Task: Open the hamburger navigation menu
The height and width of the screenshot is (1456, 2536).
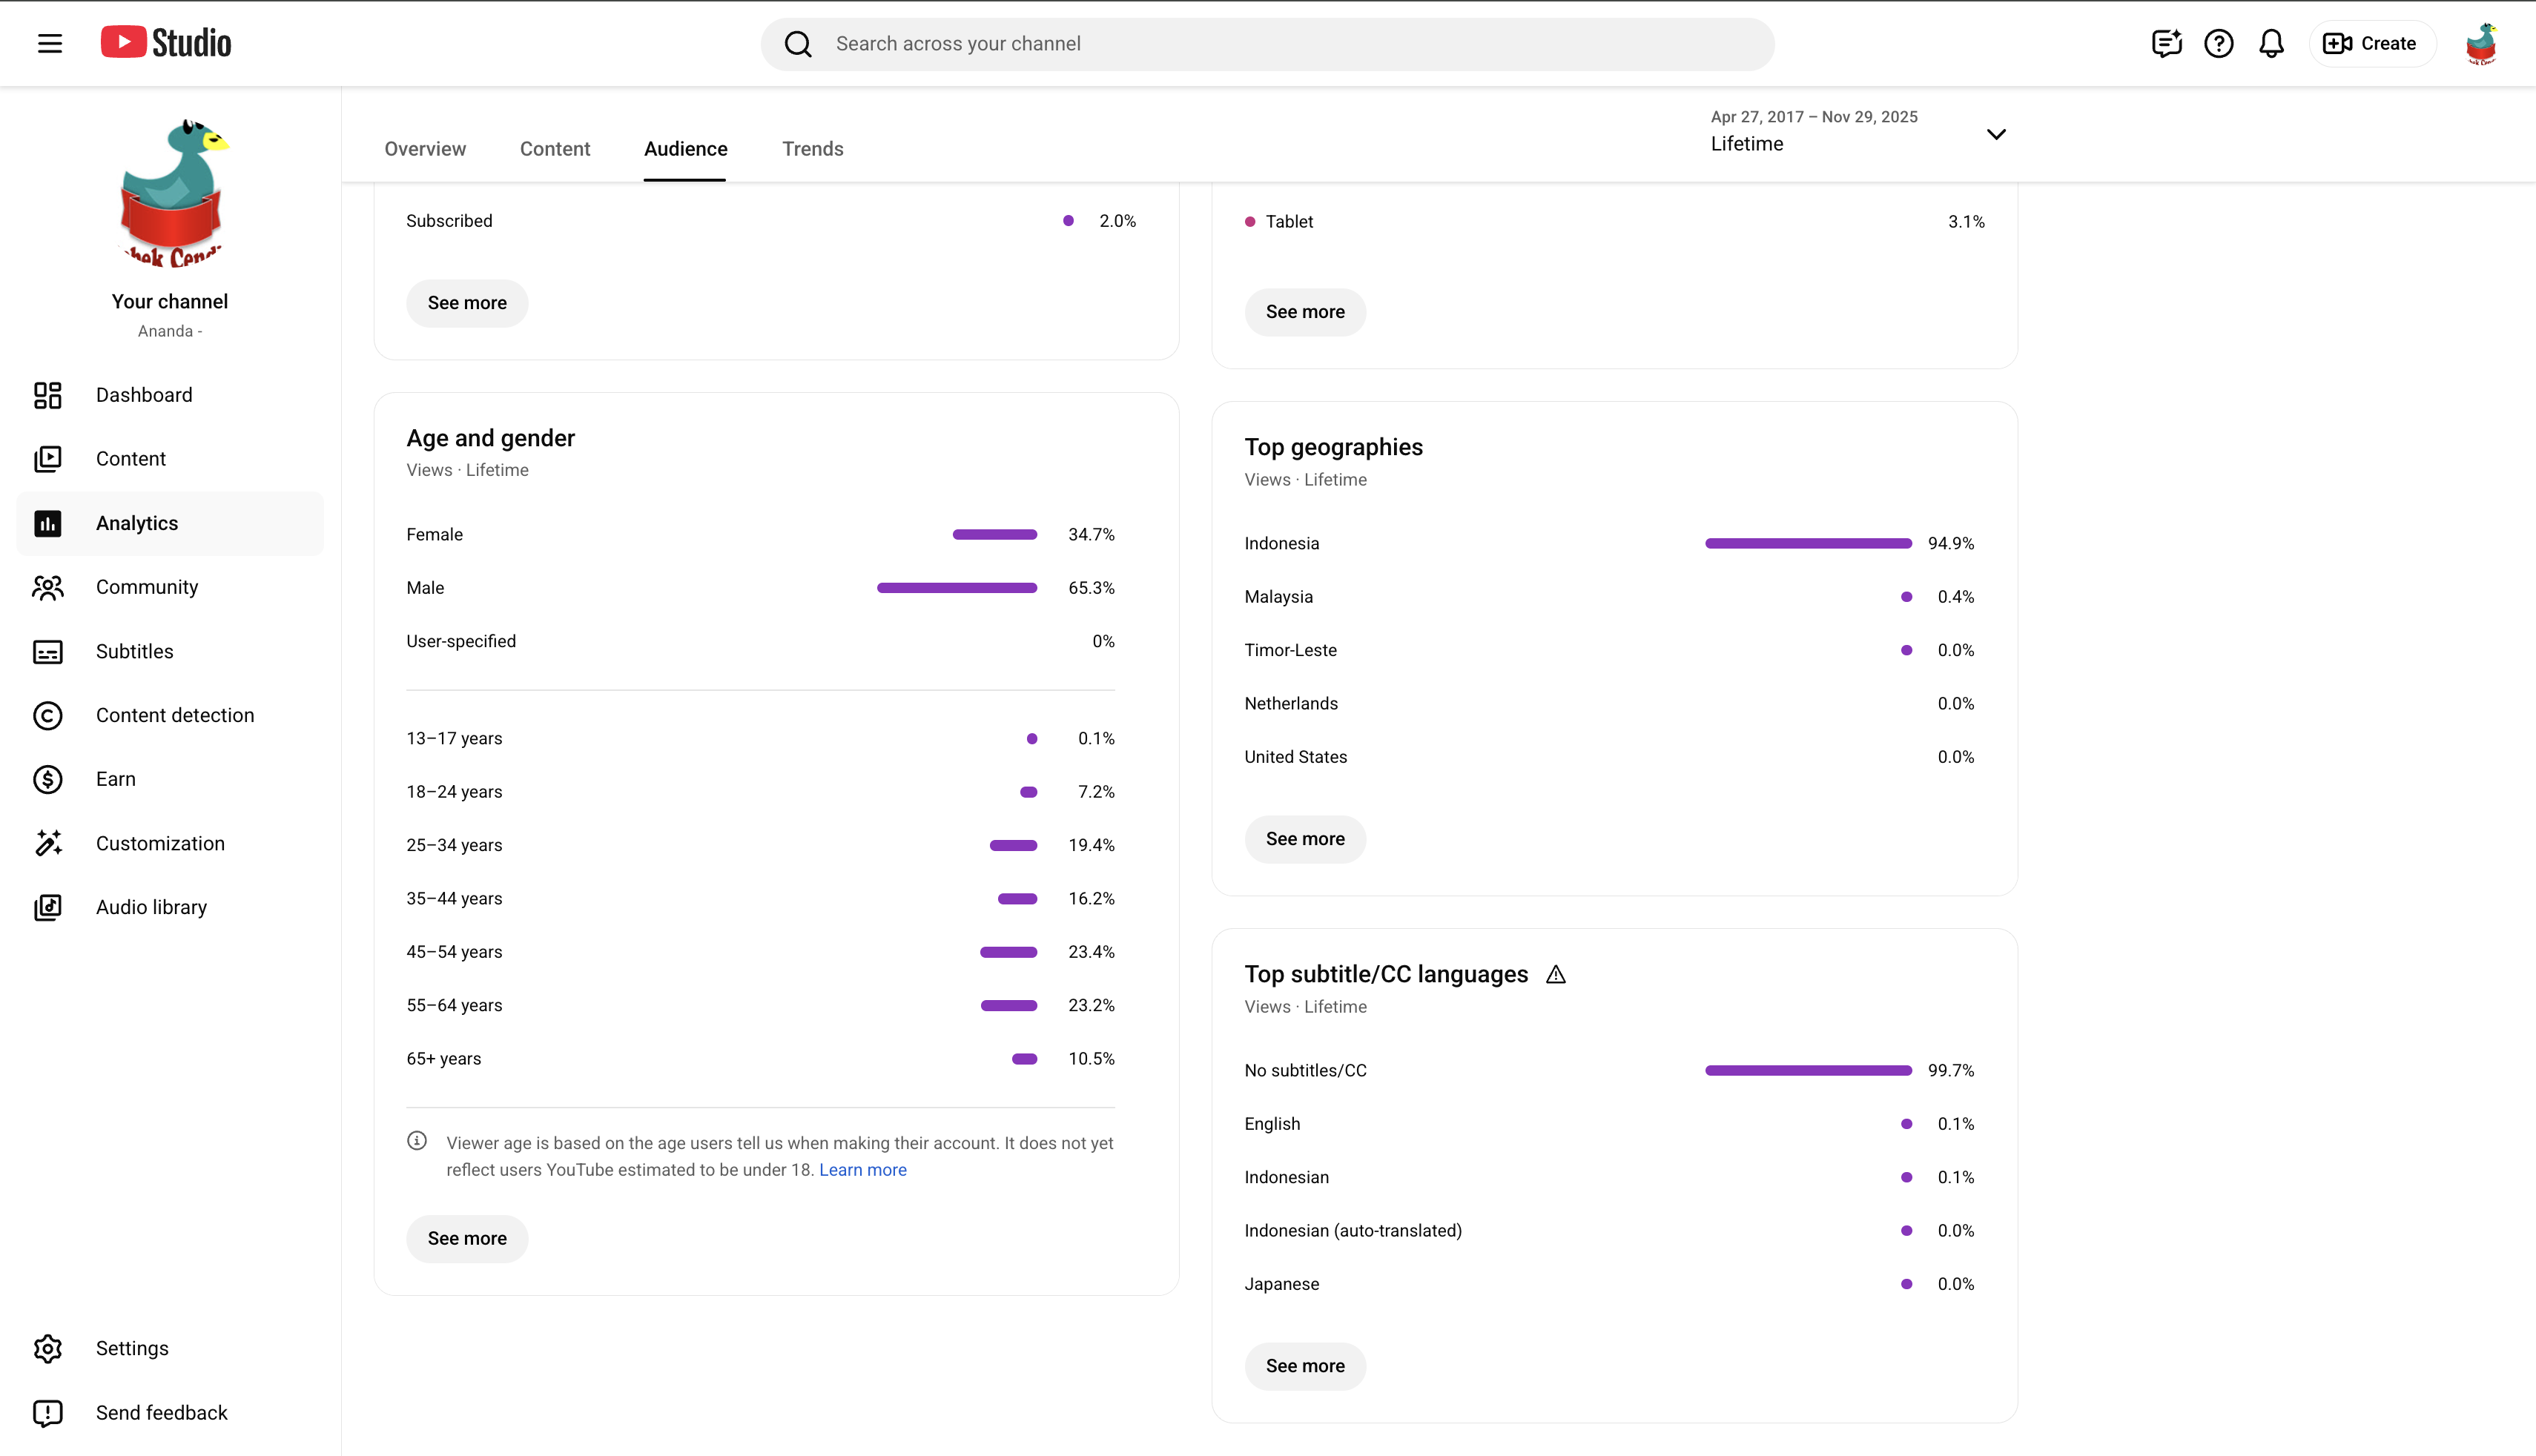Action: pos(50,43)
